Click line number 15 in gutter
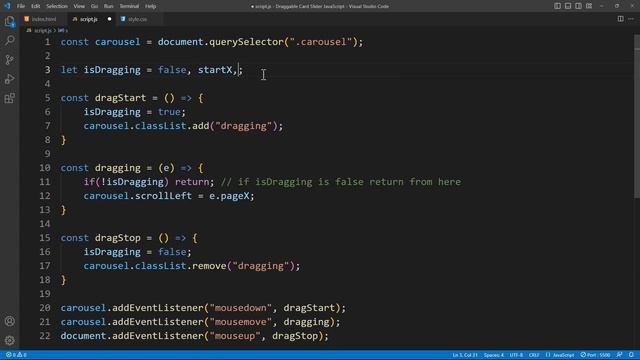Screen dimensions: 640x360 point(45,238)
